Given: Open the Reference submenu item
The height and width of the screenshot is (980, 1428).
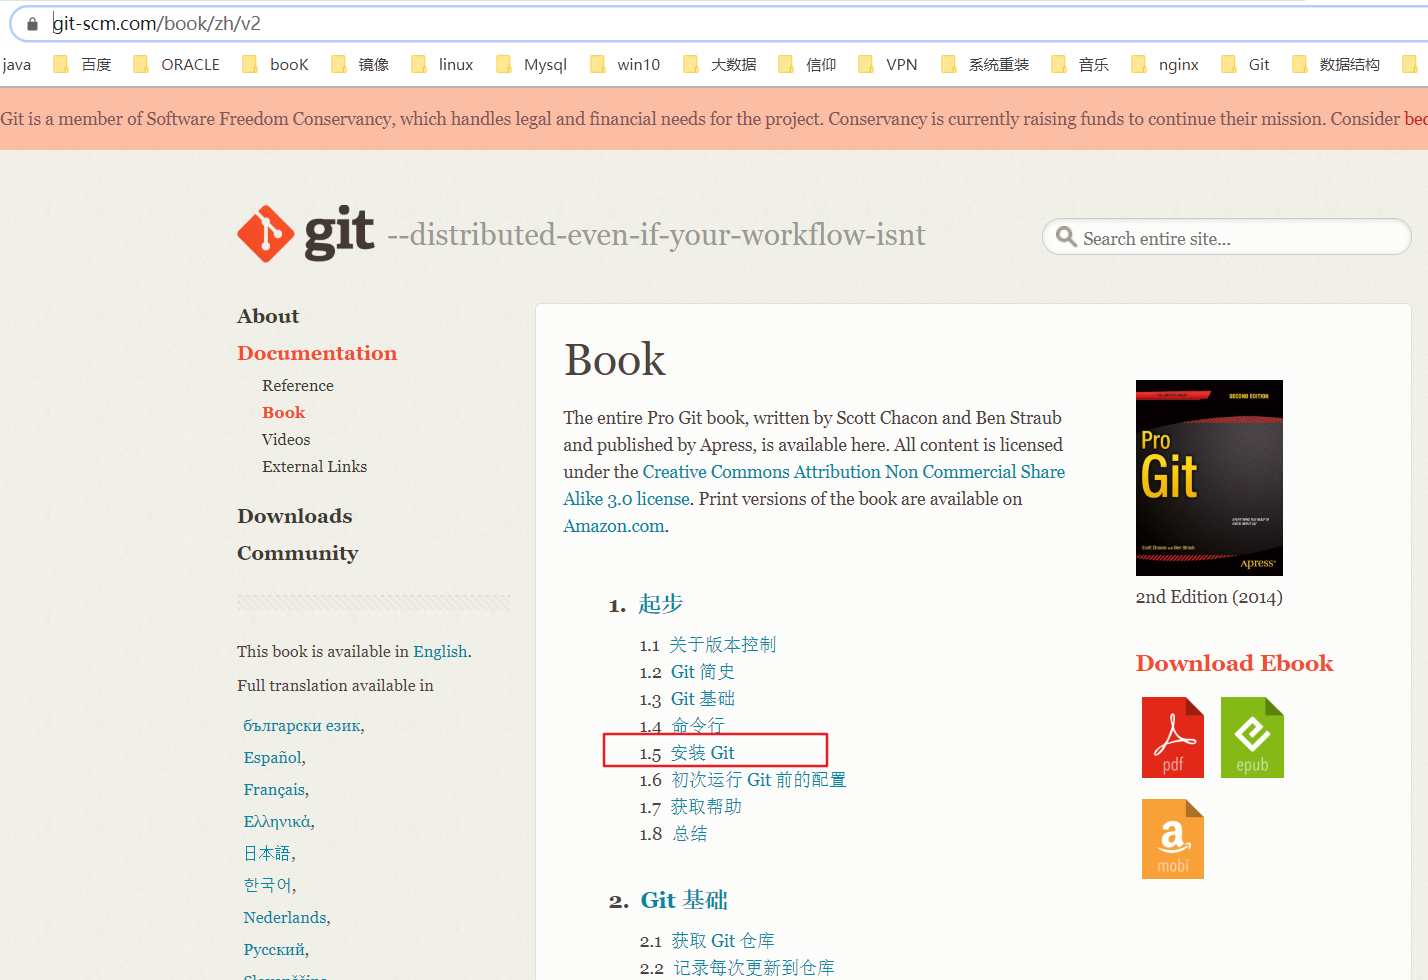Looking at the screenshot, I should pos(298,385).
